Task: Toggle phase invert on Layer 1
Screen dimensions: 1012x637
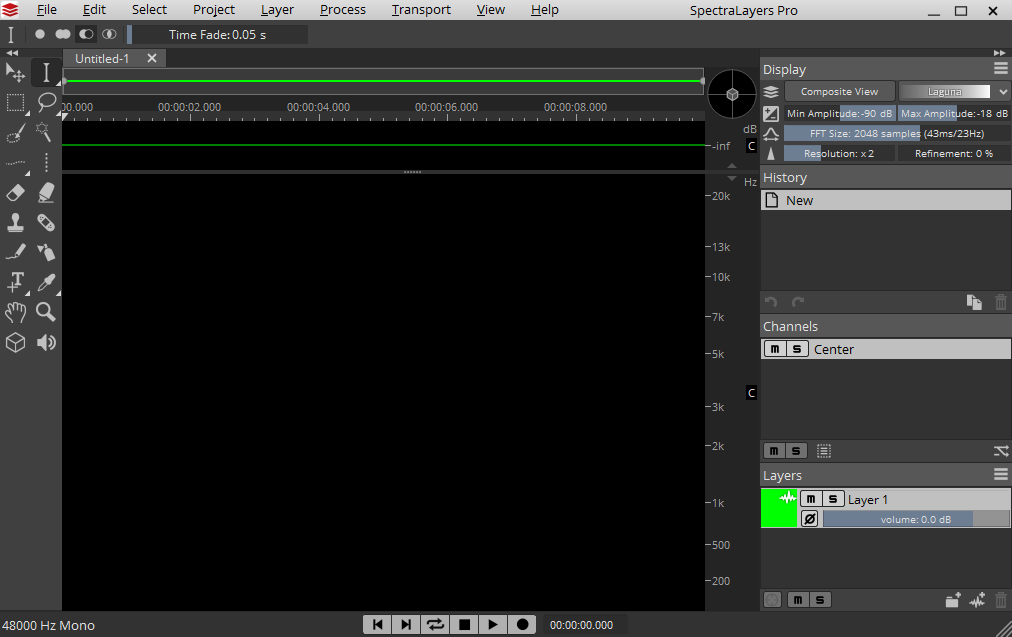Action: (810, 519)
